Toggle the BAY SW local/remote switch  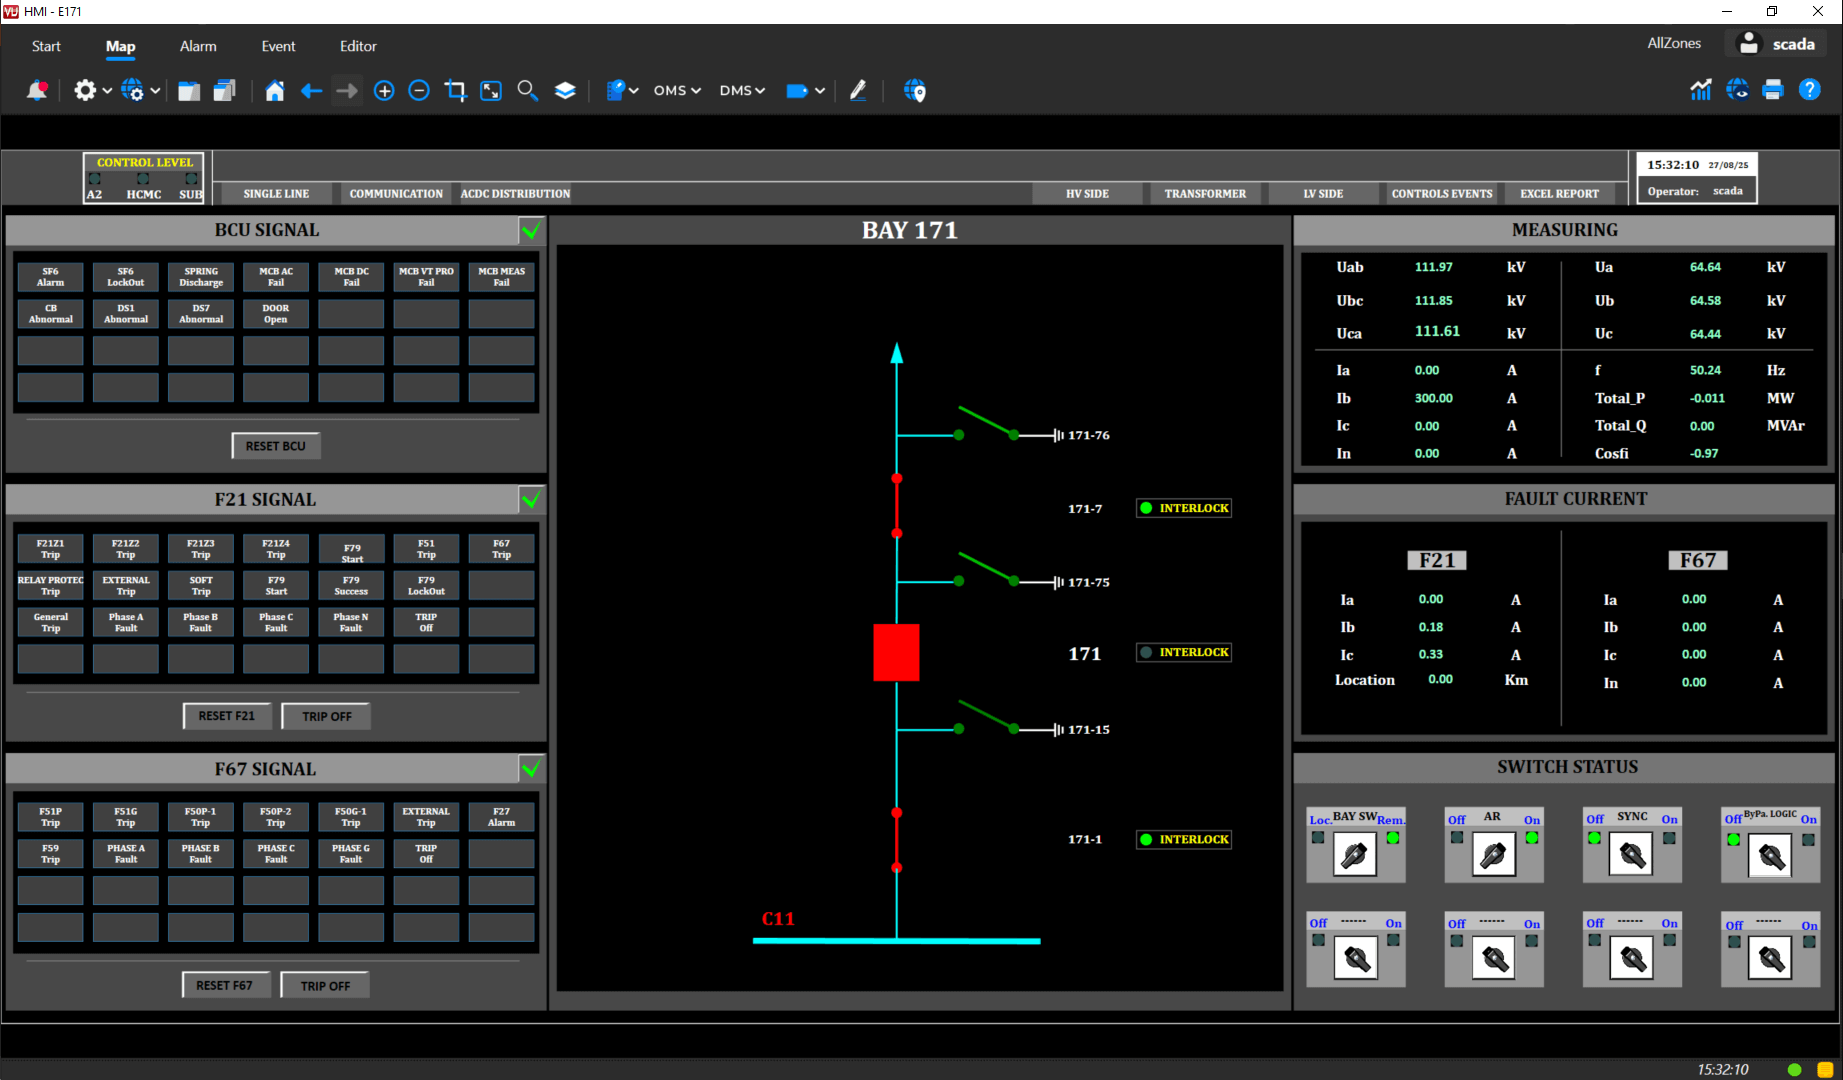1355,855
